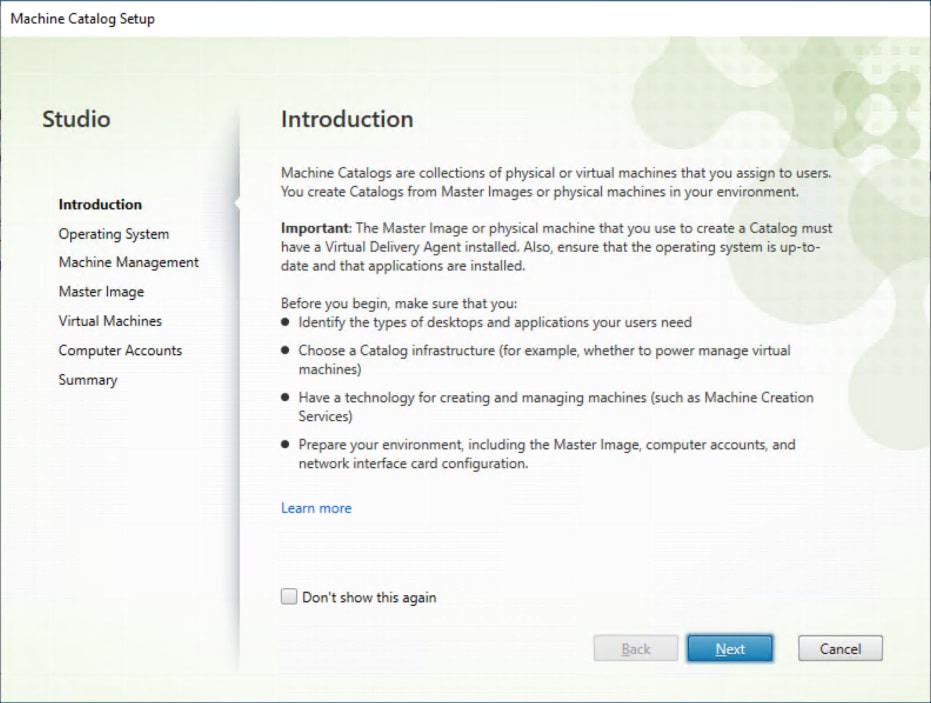Tick the Don't show this again checkbox
The height and width of the screenshot is (703, 931).
289,597
